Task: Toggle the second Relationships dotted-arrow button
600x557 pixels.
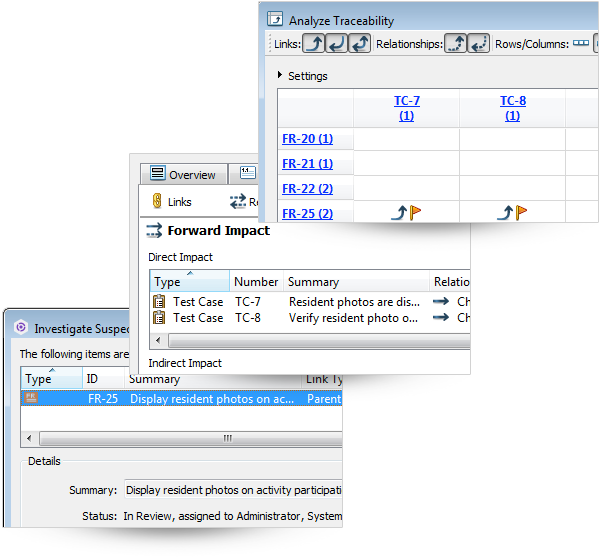Action: tap(478, 43)
